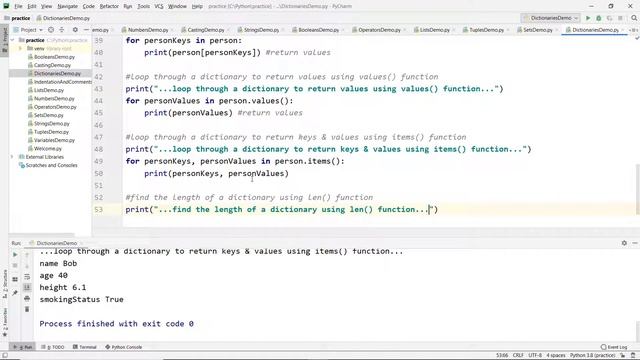This screenshot has height=360, width=640.
Task: Open the Terminal tool window
Action: 84,347
